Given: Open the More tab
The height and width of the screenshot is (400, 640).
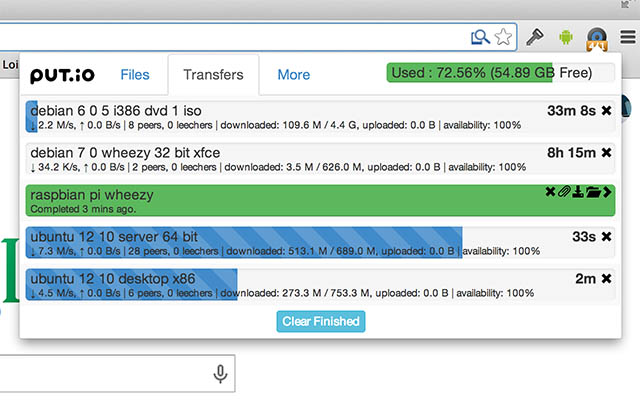Looking at the screenshot, I should (293, 75).
